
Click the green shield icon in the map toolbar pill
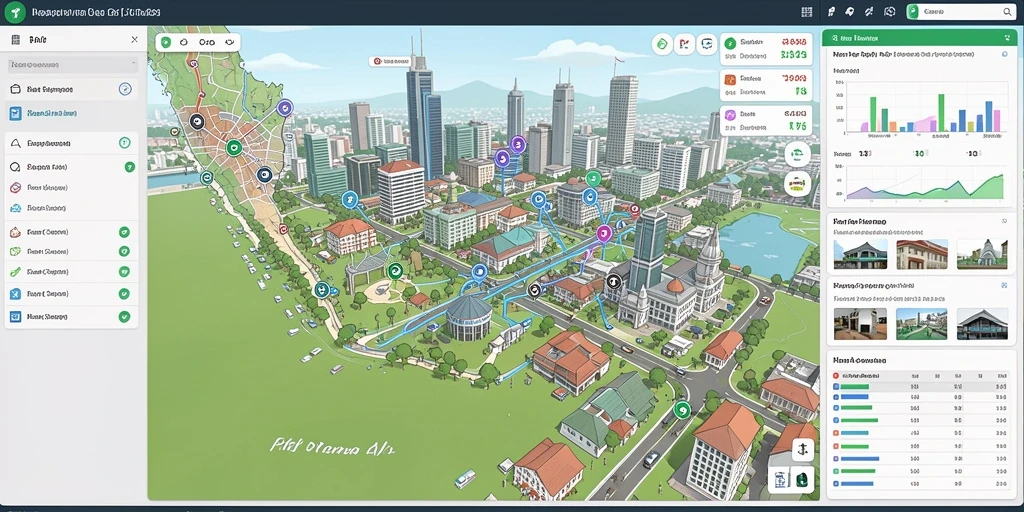pyautogui.click(x=166, y=42)
